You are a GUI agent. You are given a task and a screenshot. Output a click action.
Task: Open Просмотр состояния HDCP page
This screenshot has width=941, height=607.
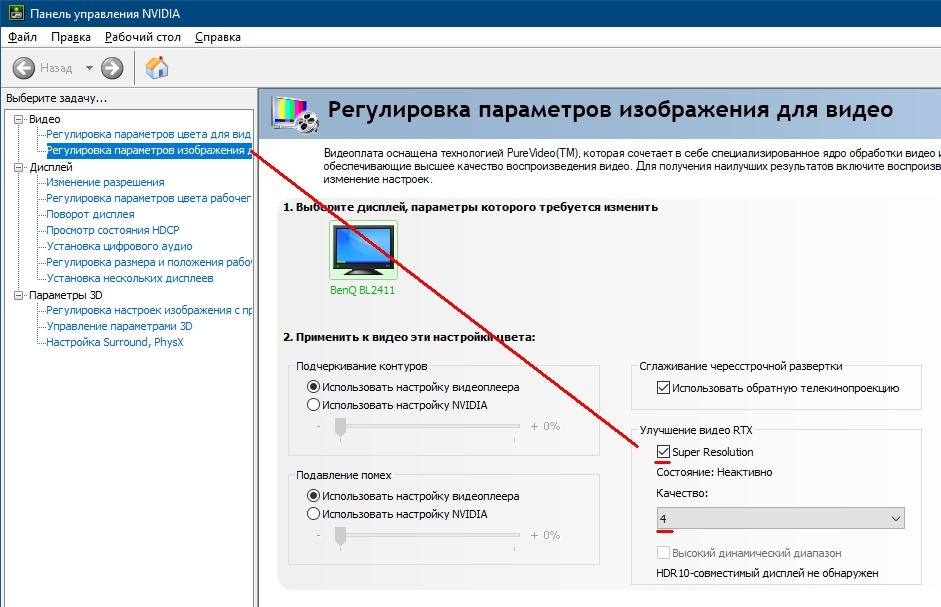(113, 230)
